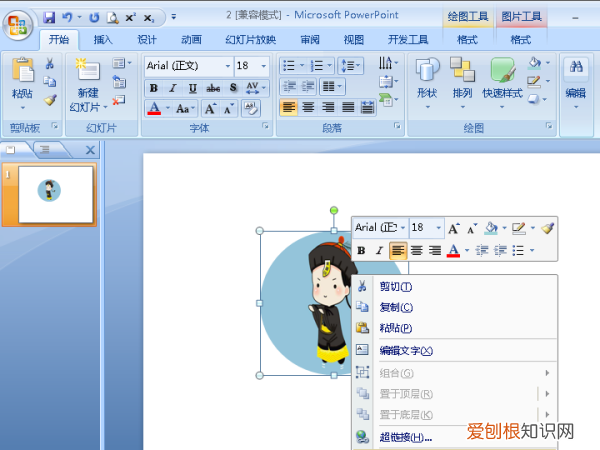600x450 pixels.
Task: Click the format painter in mini toolbar
Action: tap(547, 228)
